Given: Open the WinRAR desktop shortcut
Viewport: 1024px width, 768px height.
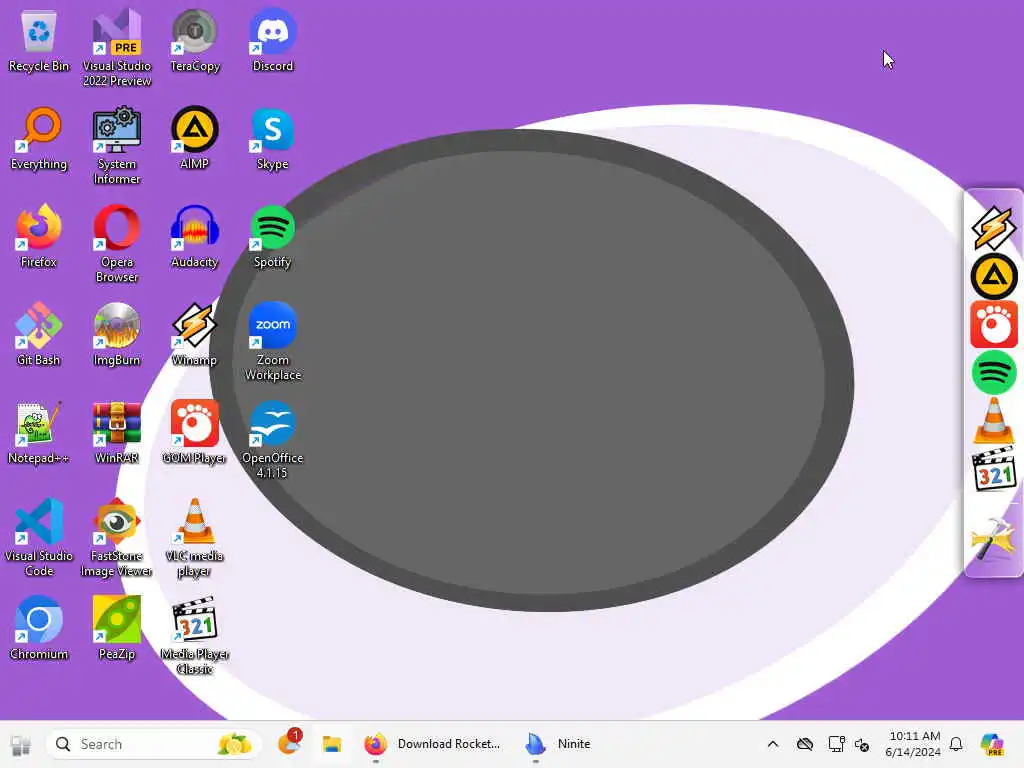Looking at the screenshot, I should [x=117, y=432].
